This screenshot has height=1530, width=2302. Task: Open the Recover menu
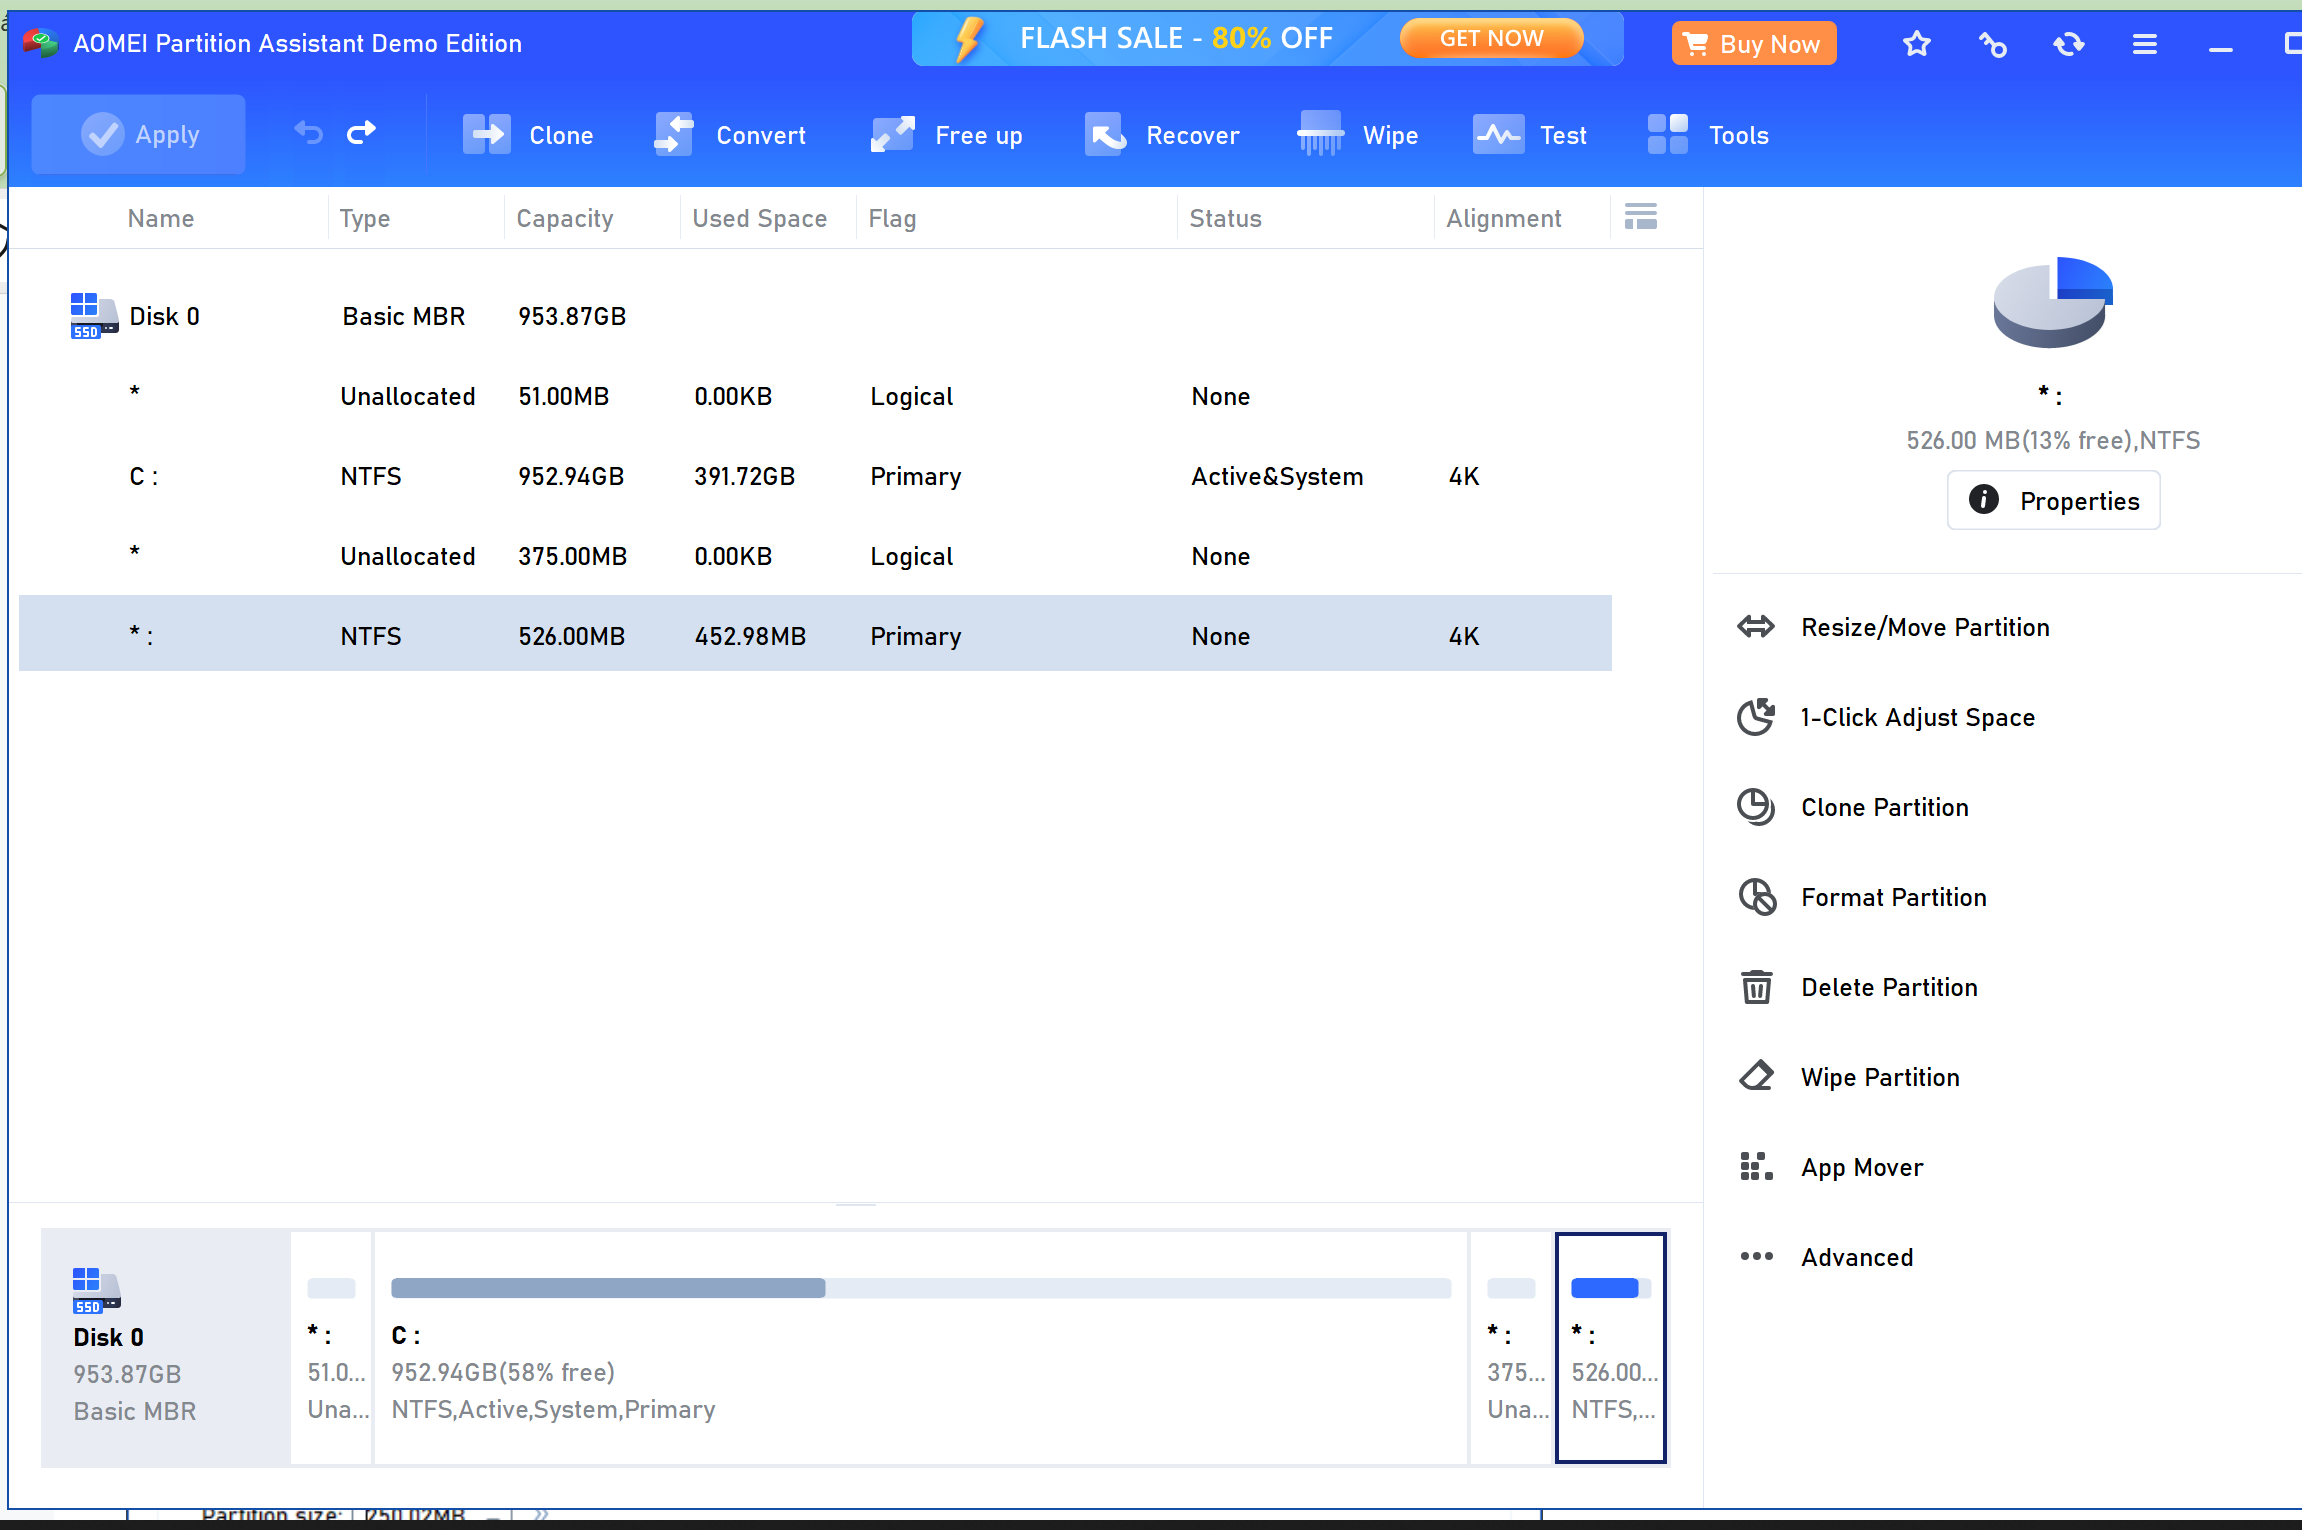point(1162,135)
